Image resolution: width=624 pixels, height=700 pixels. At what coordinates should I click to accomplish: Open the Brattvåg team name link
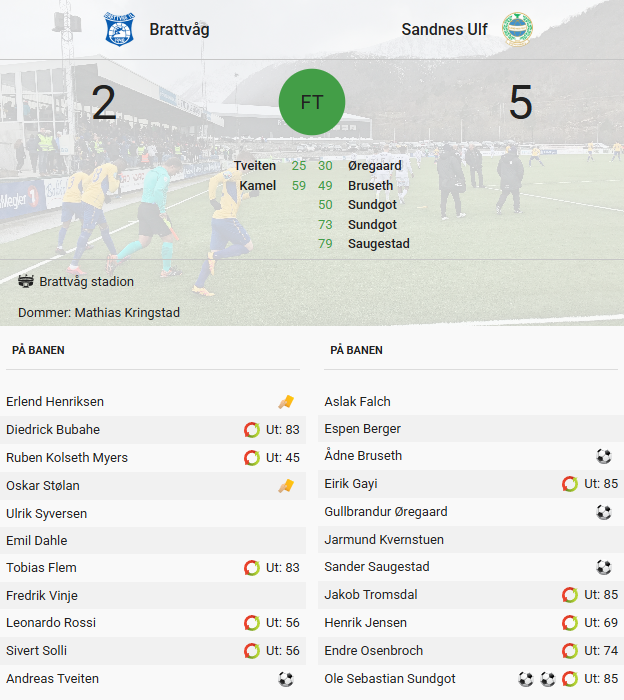pos(179,29)
